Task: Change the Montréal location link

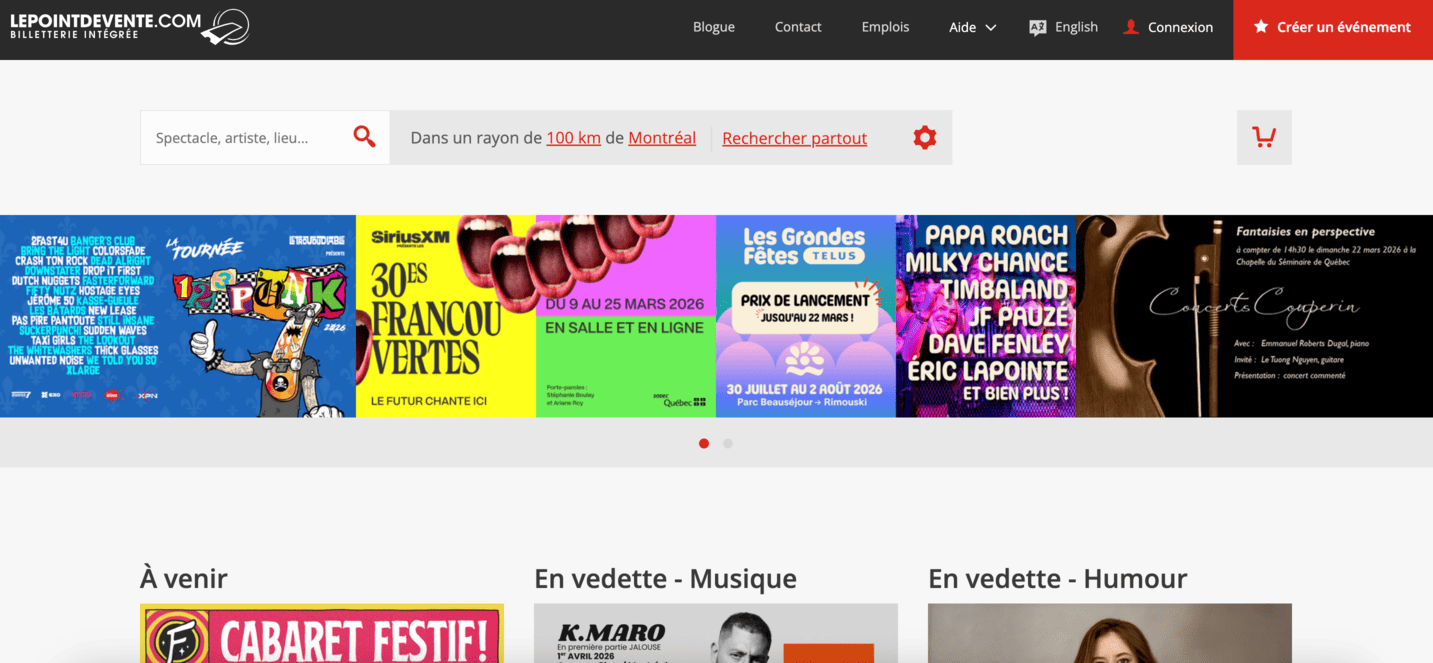Action: pos(662,137)
